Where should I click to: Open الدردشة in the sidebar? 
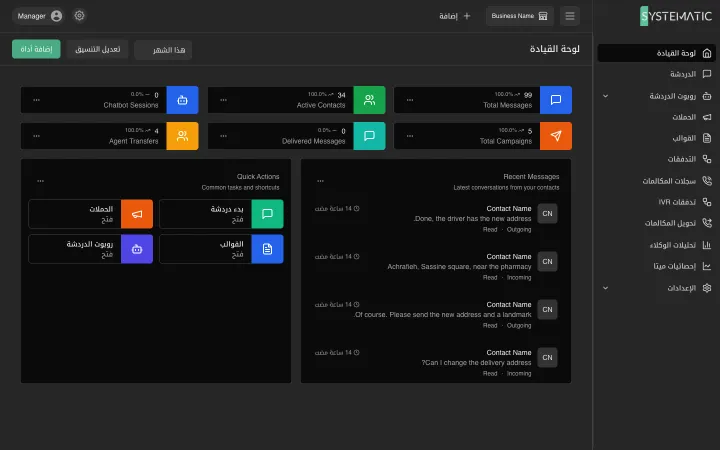tap(656, 74)
